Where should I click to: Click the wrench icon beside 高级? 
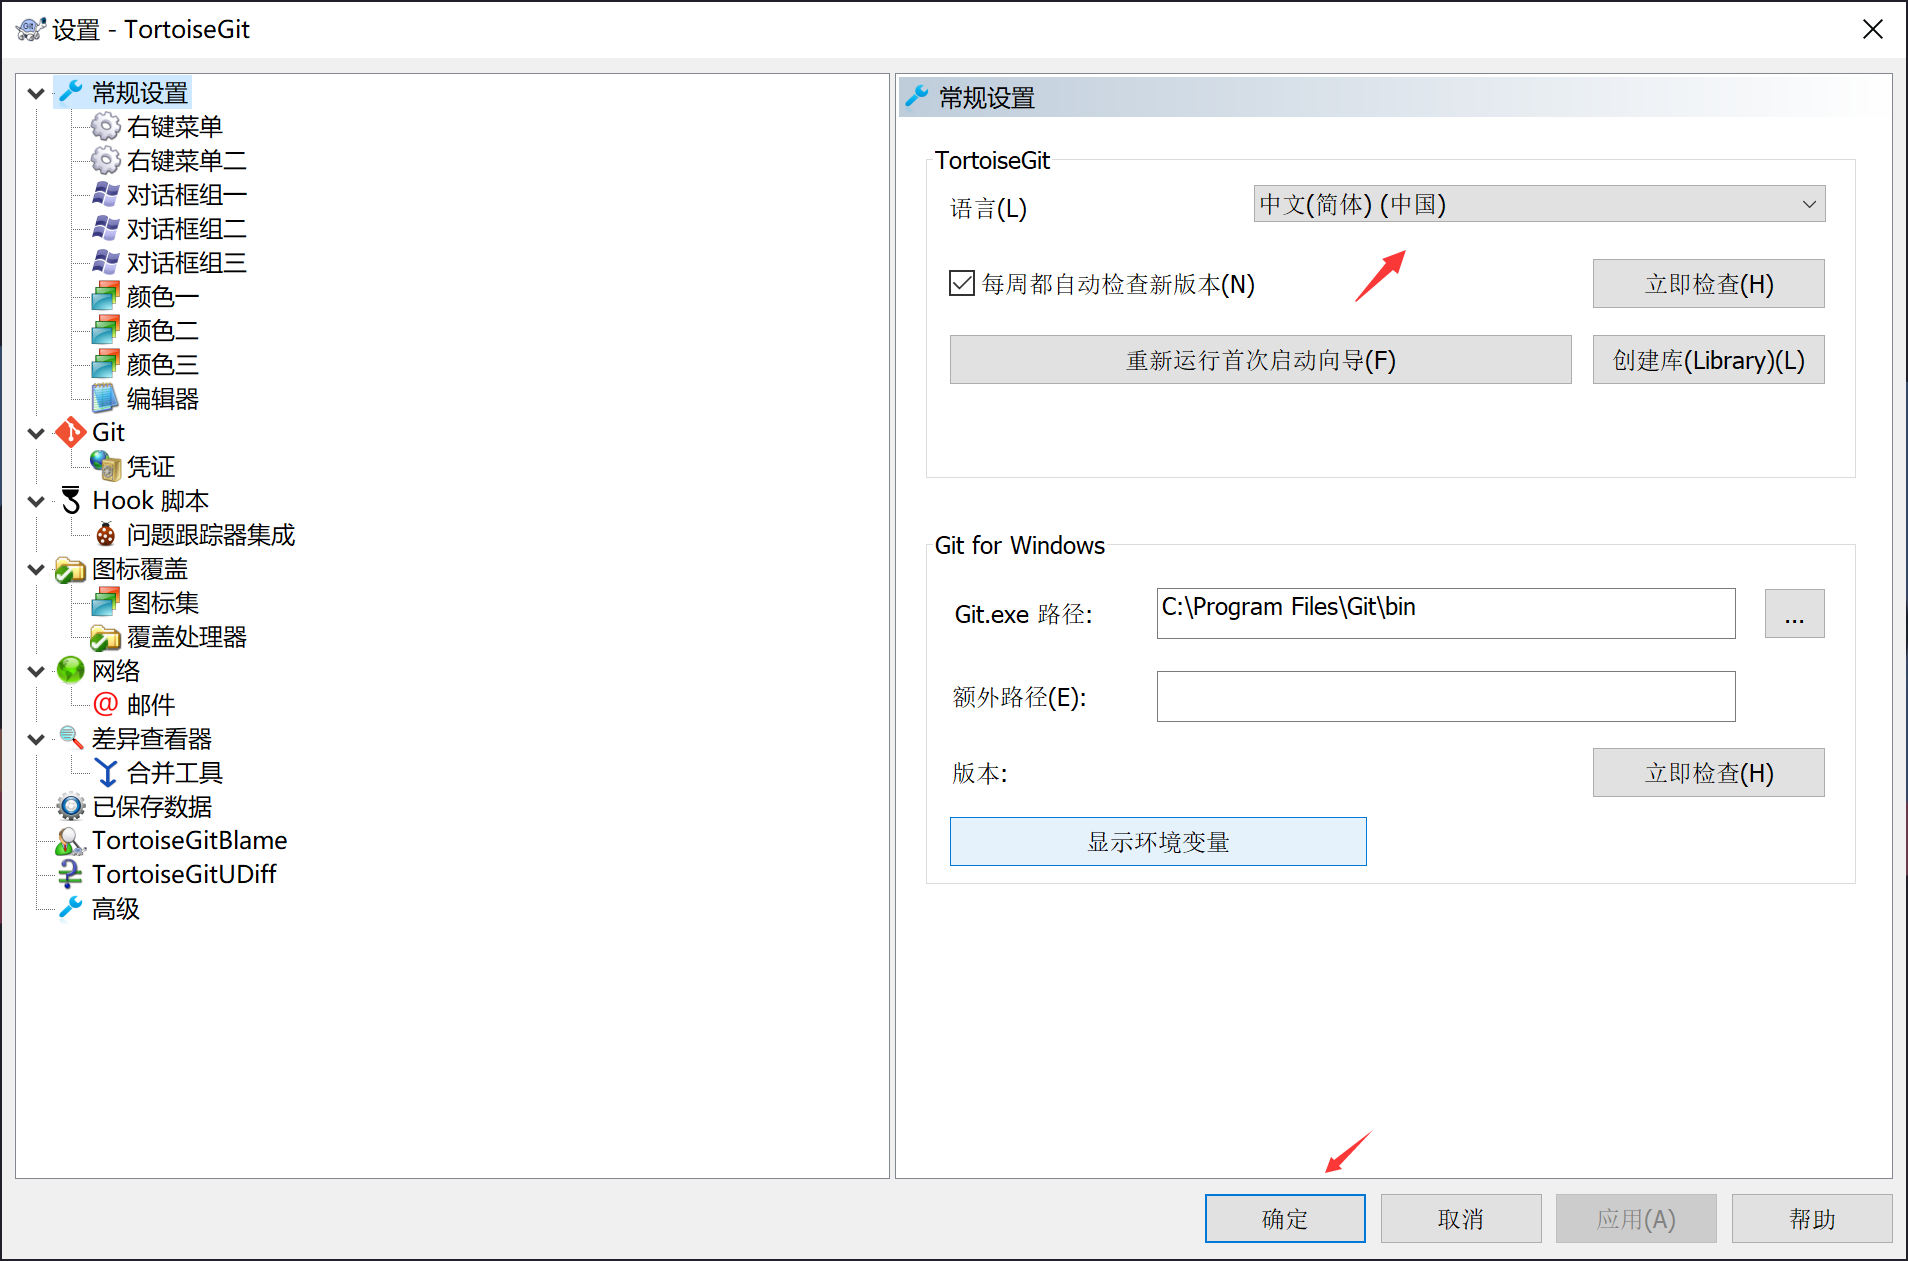click(x=70, y=909)
